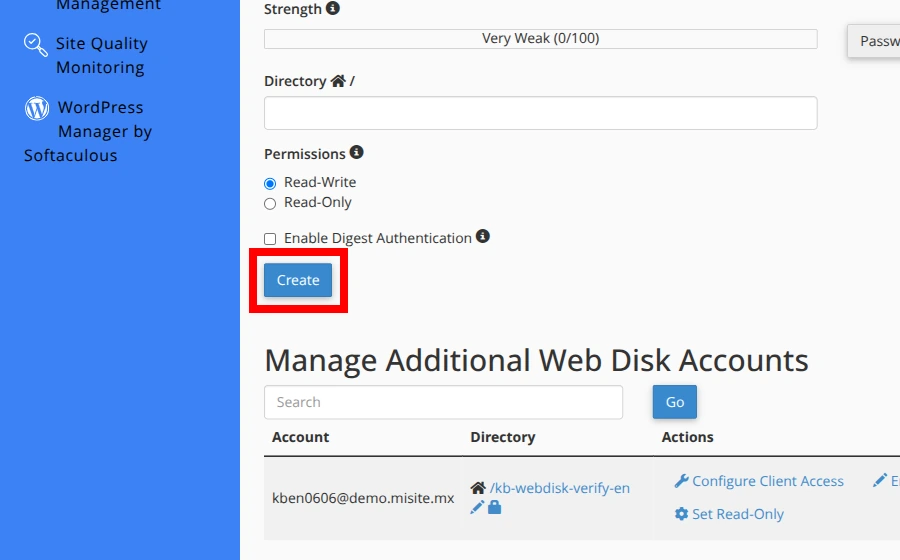Click Set Read-Only link
Viewport: 900px width, 560px height.
(738, 514)
